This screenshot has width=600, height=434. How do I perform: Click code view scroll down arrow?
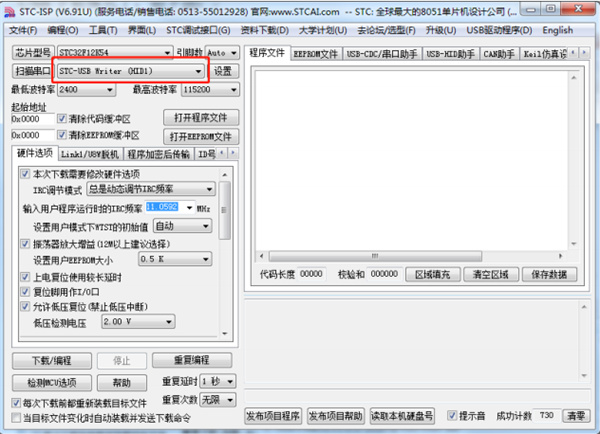click(x=574, y=243)
